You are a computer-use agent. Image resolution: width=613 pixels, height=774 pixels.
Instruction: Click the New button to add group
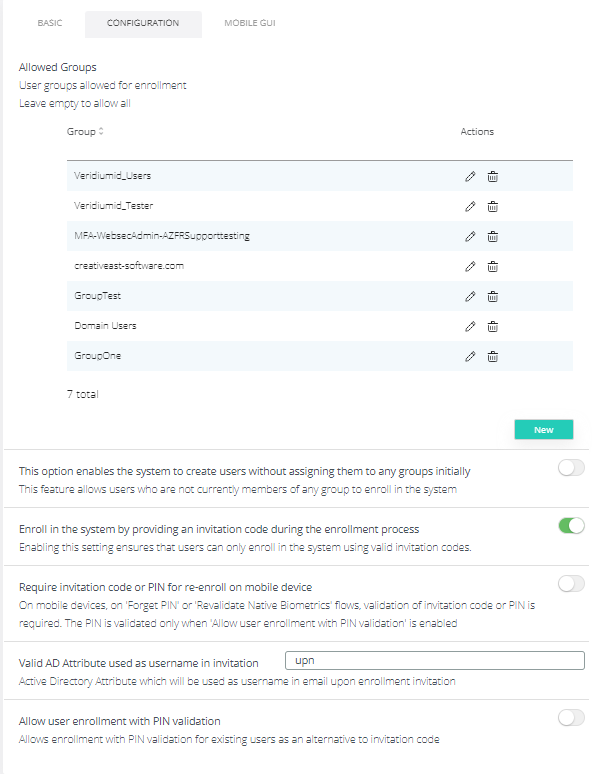(543, 430)
